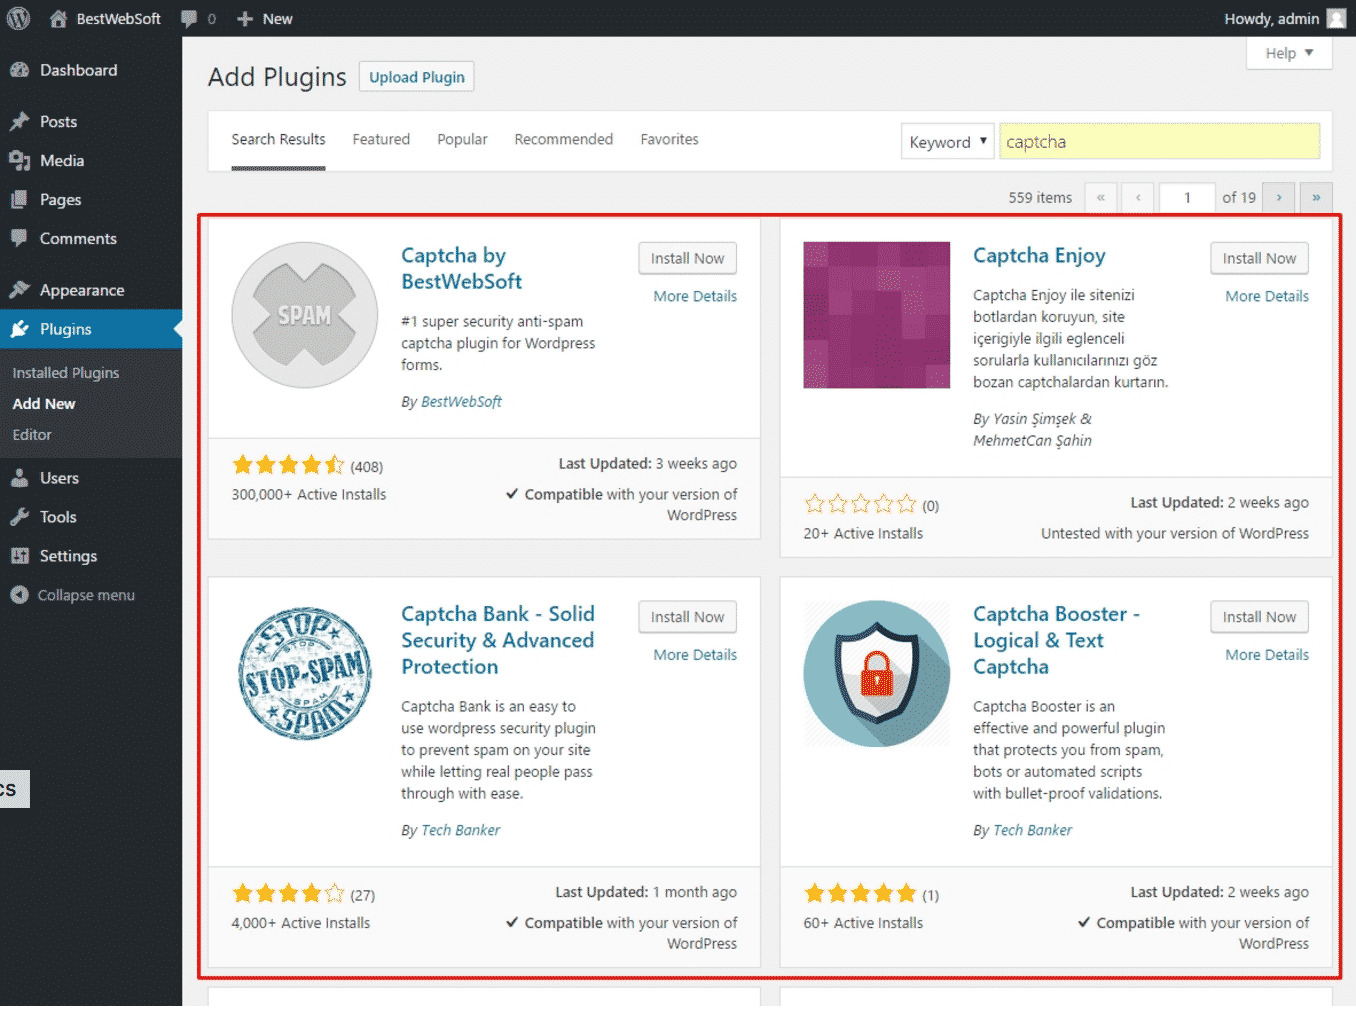View More Details for Captcha Enjoy
This screenshot has height=1010, width=1356.
click(1267, 296)
